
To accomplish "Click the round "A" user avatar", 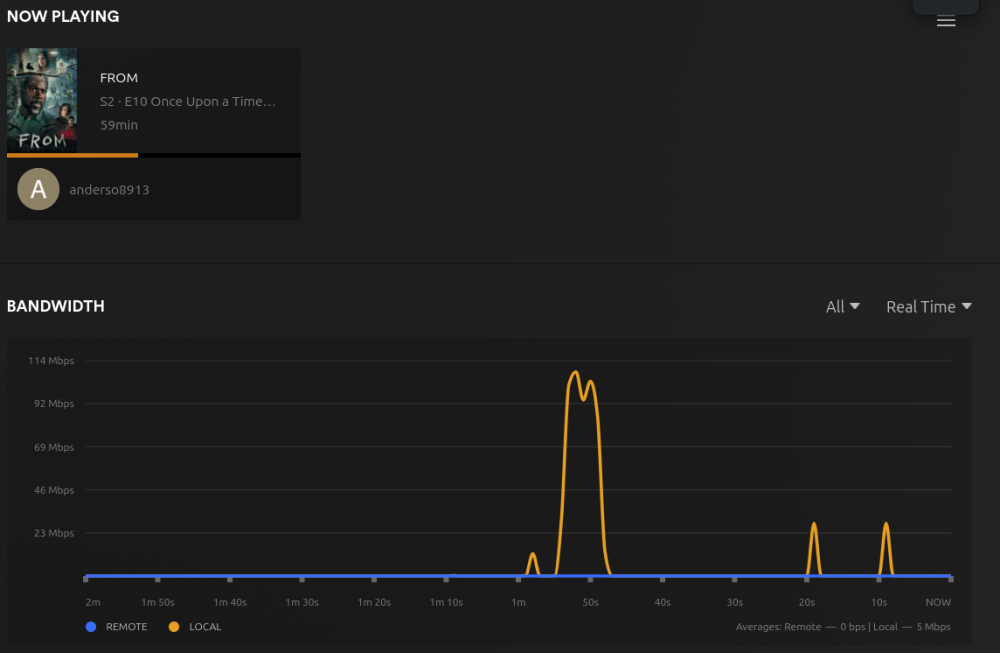I will point(38,189).
